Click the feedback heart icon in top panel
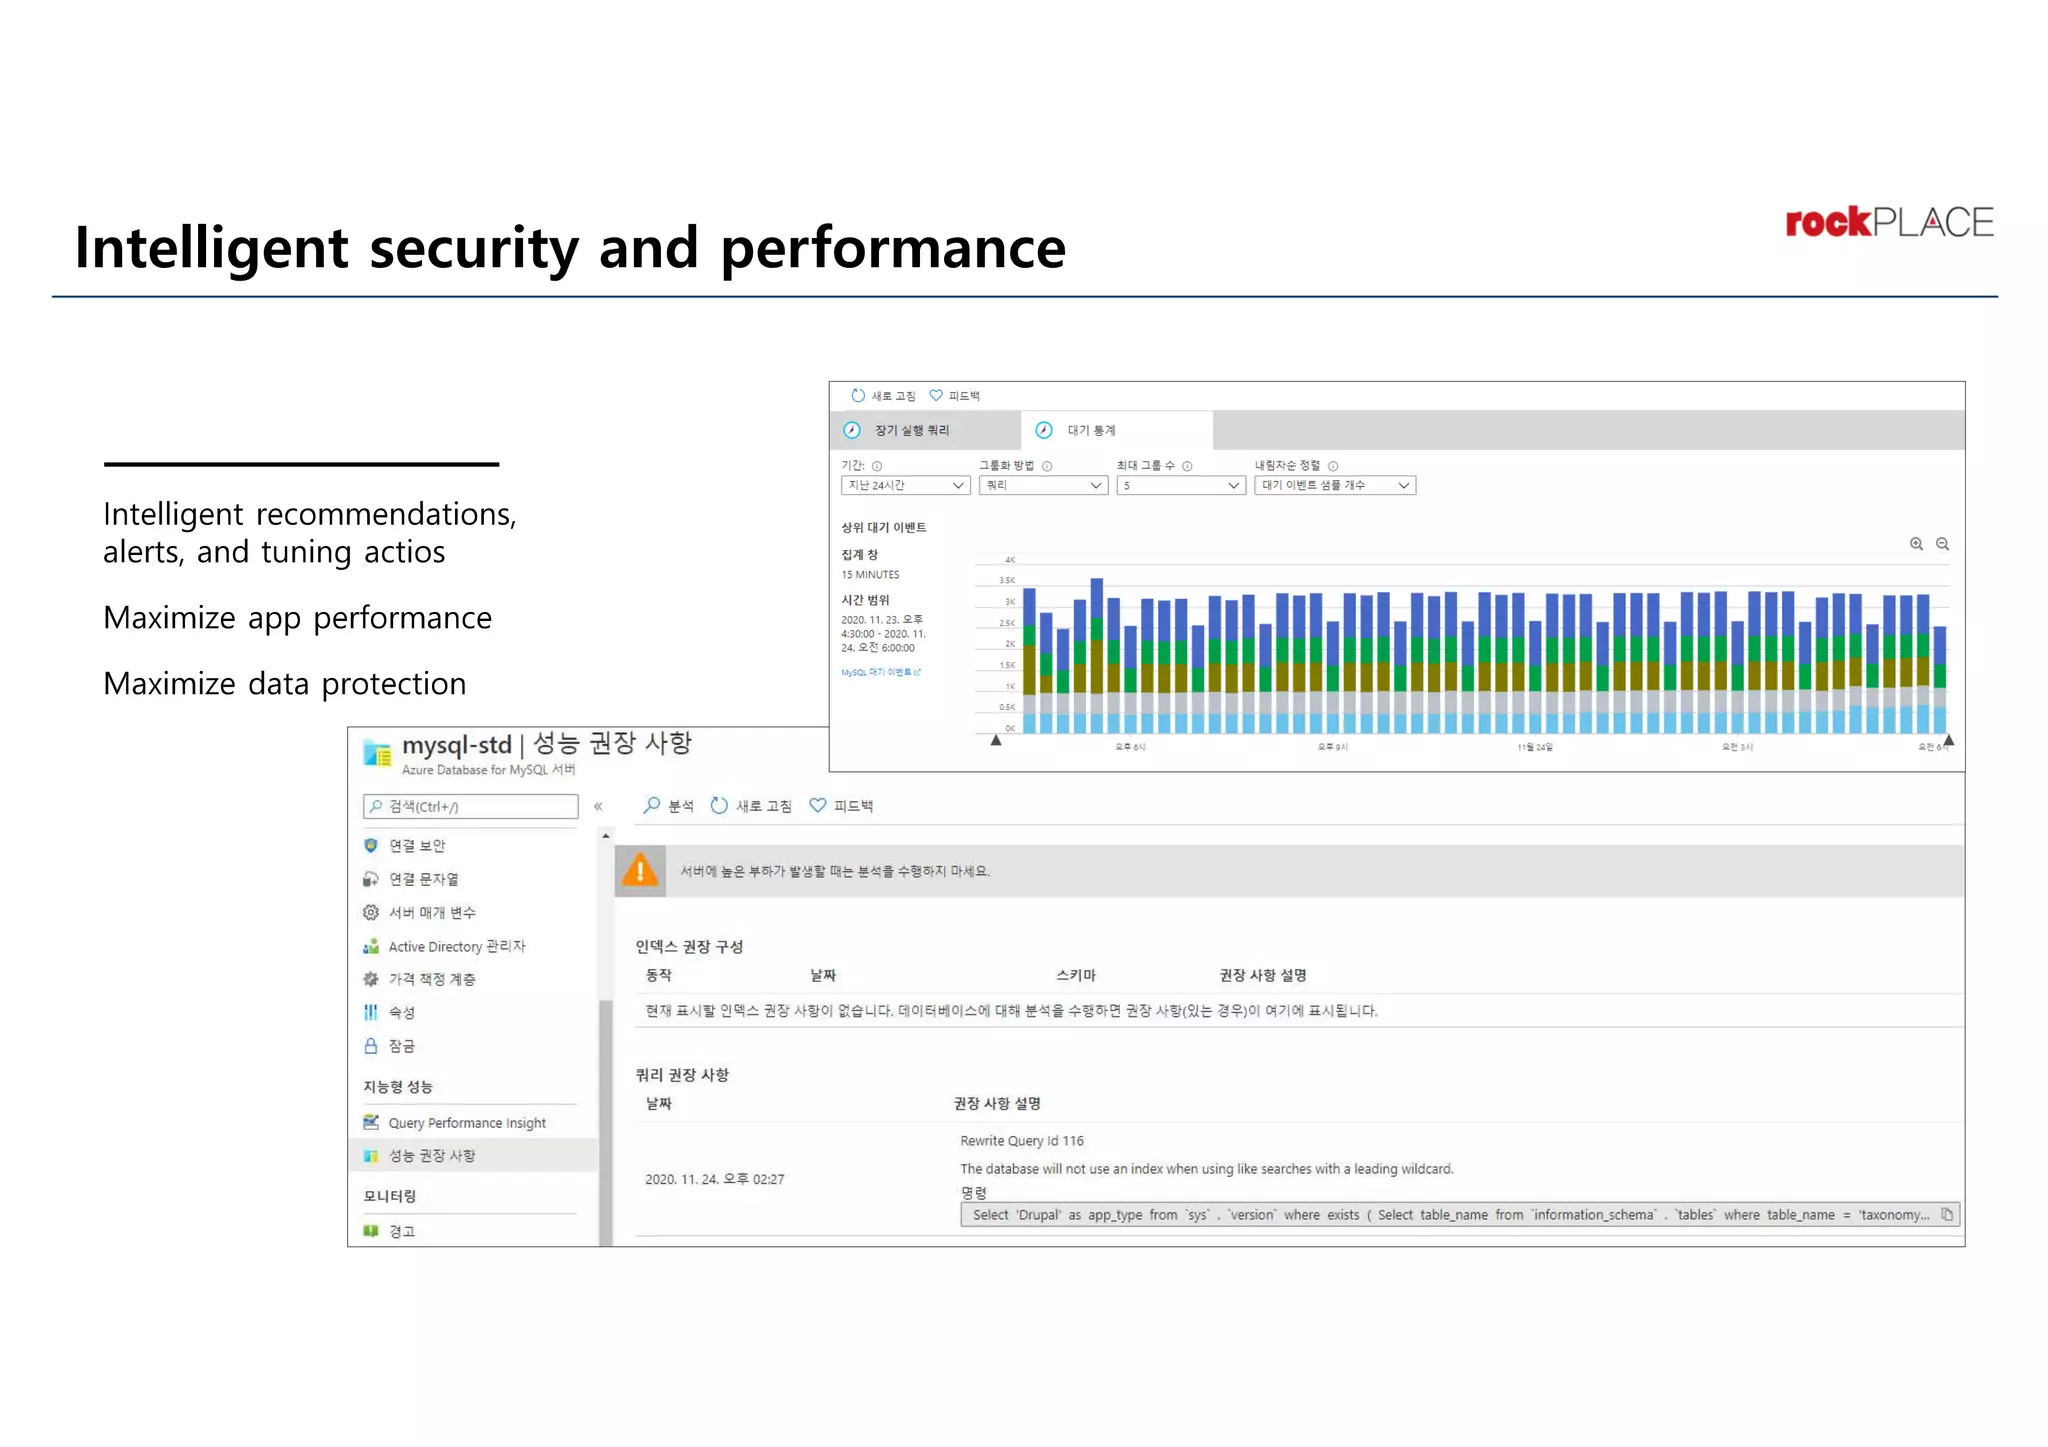This screenshot has height=1447, width=2048. coord(936,396)
